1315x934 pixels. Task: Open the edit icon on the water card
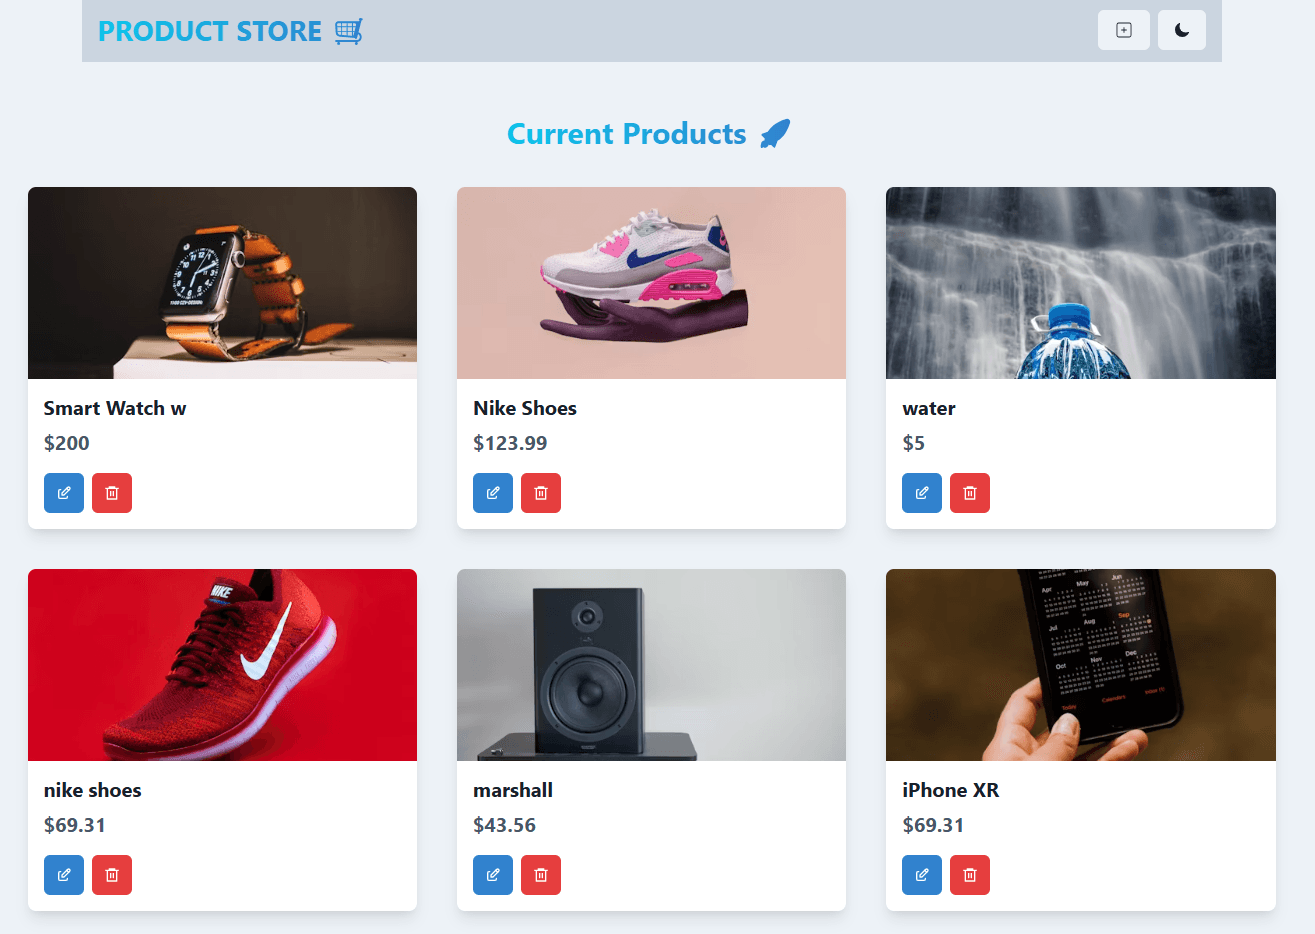point(921,492)
